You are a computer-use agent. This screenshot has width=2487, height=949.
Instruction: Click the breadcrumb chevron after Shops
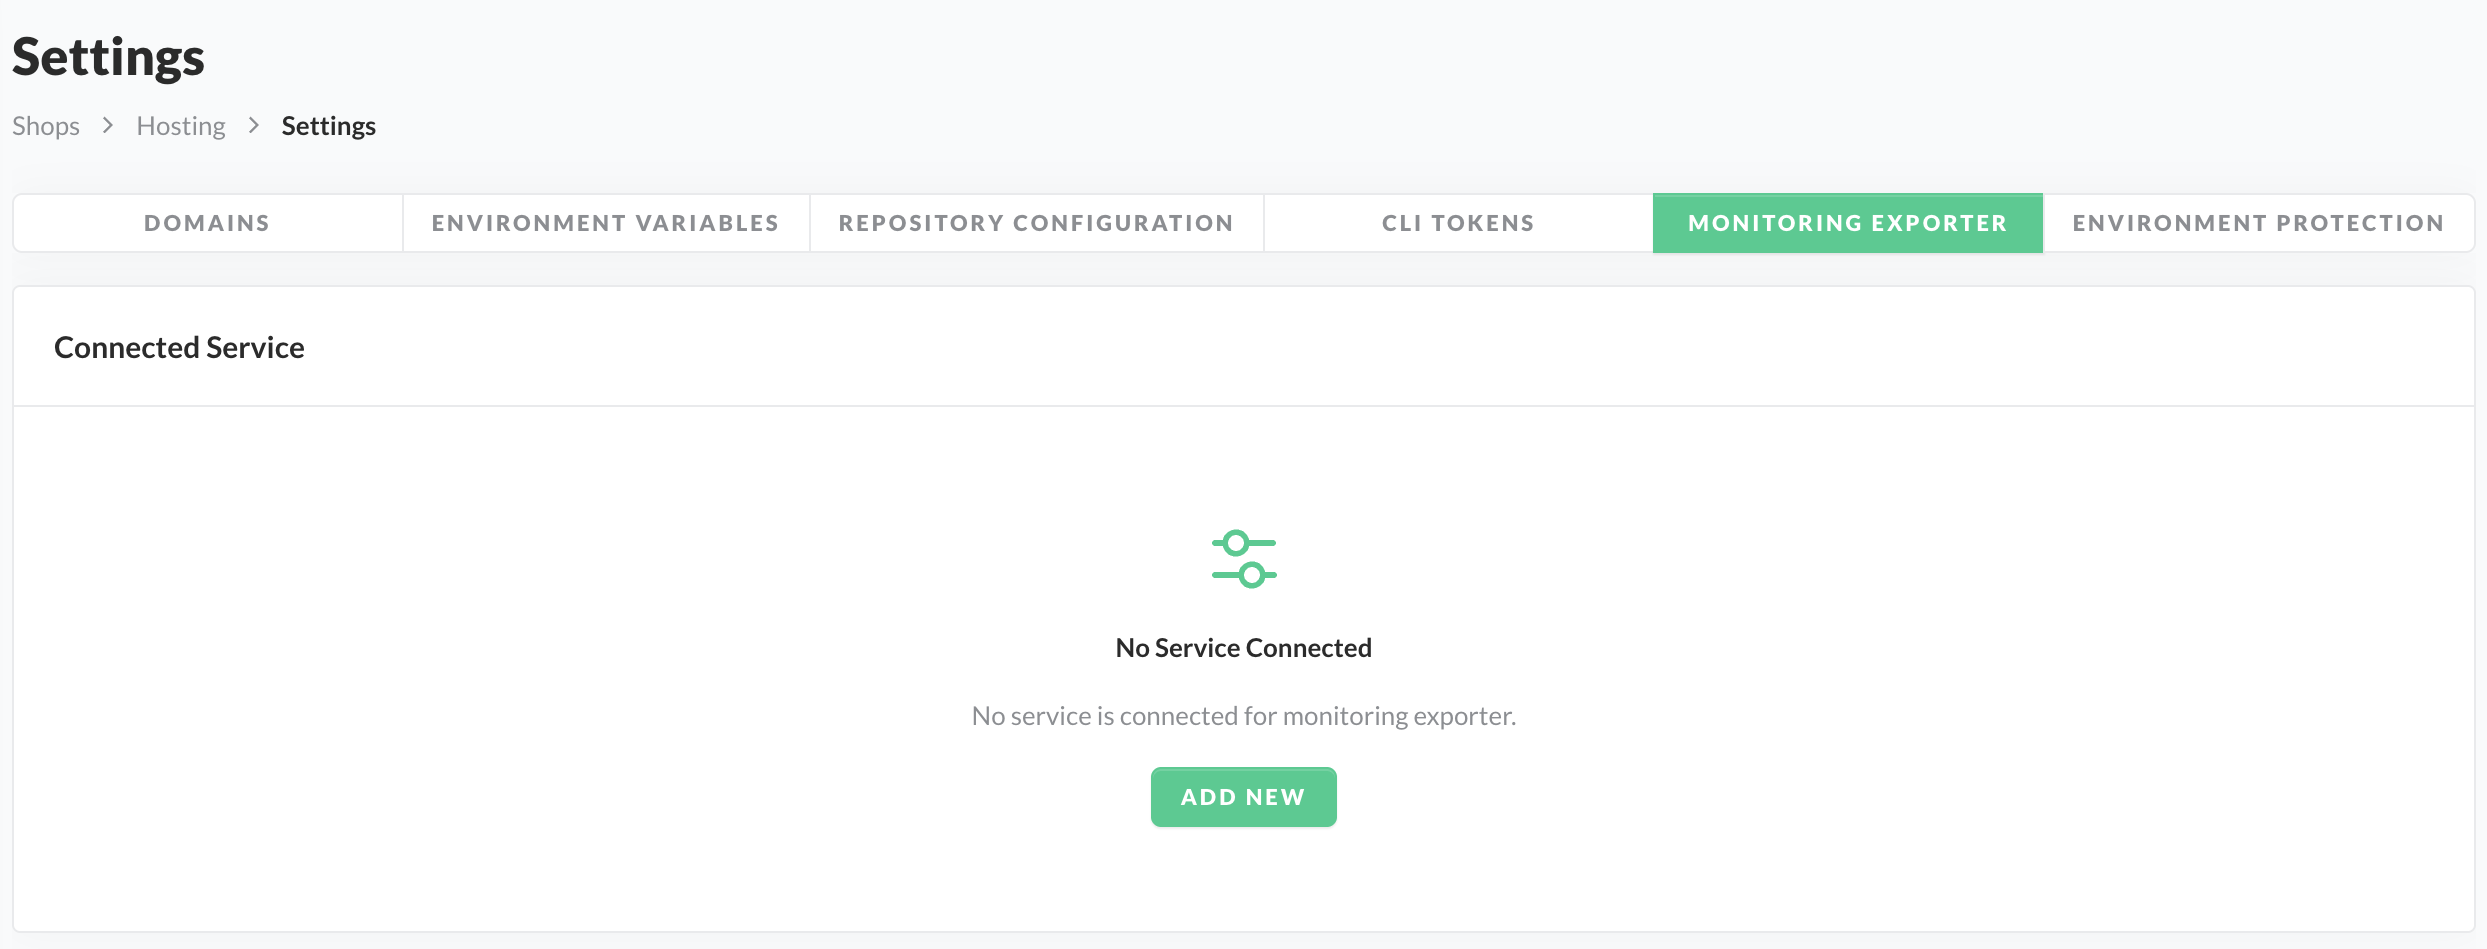pos(108,126)
